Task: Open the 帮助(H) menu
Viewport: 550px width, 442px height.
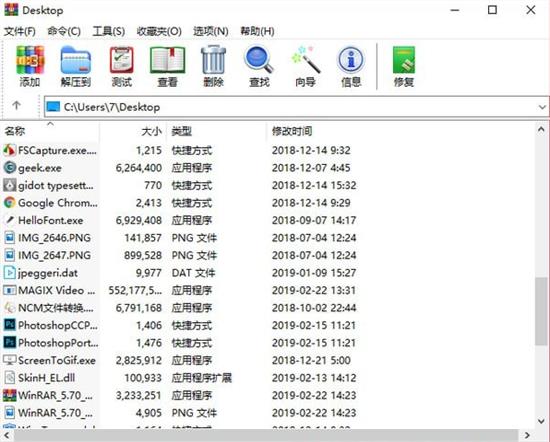Action: pyautogui.click(x=257, y=31)
